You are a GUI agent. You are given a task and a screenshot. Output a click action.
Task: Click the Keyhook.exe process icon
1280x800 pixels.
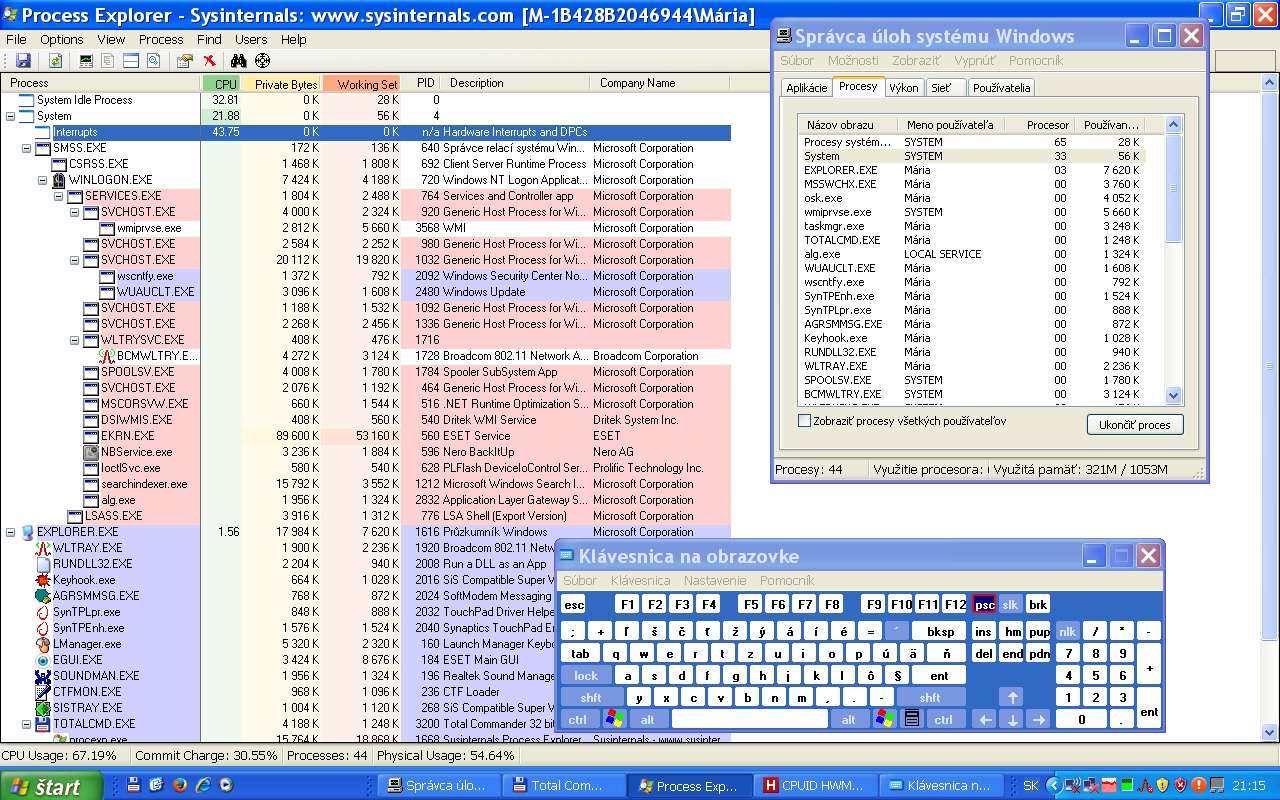coord(43,580)
